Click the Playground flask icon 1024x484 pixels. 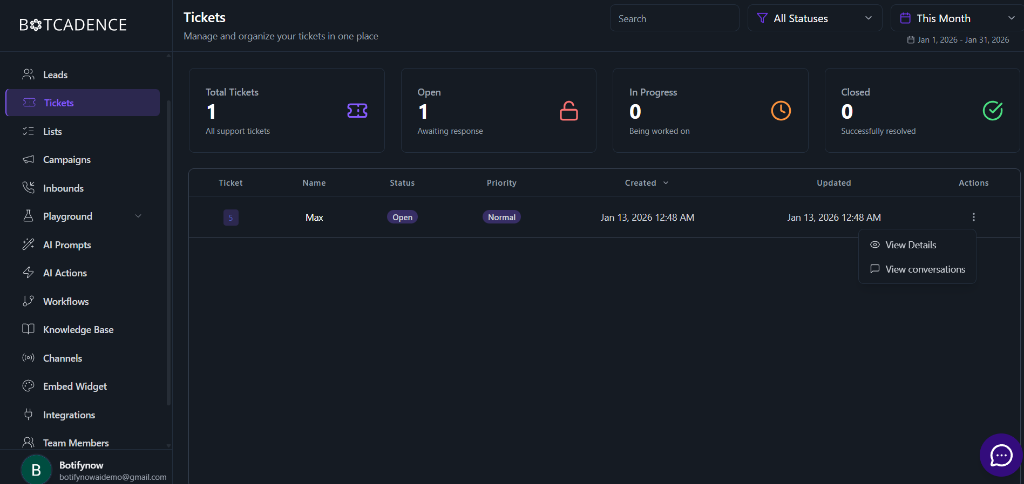pyautogui.click(x=28, y=216)
